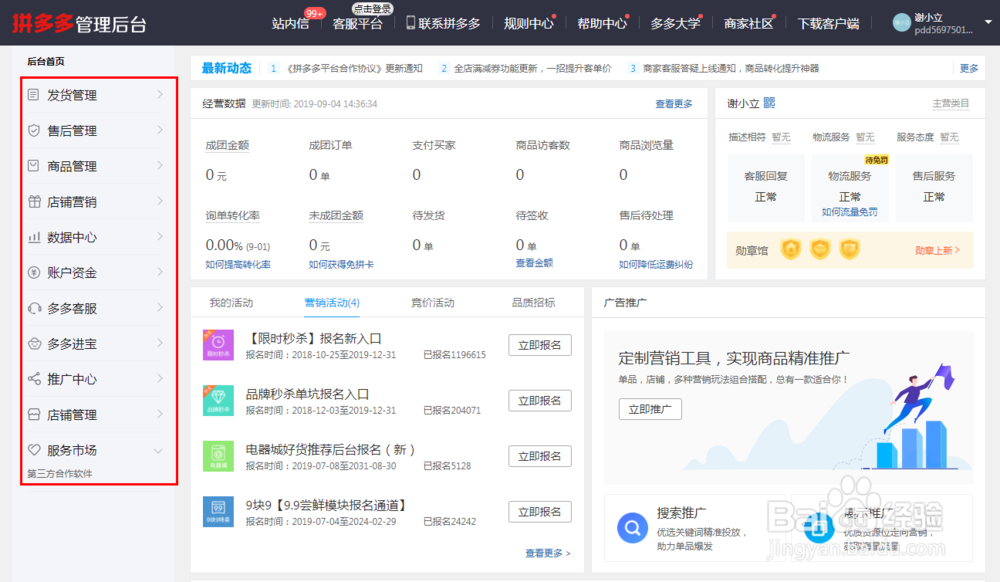Open 如何获得免拼卡 link
1000x582 pixels.
(x=341, y=265)
